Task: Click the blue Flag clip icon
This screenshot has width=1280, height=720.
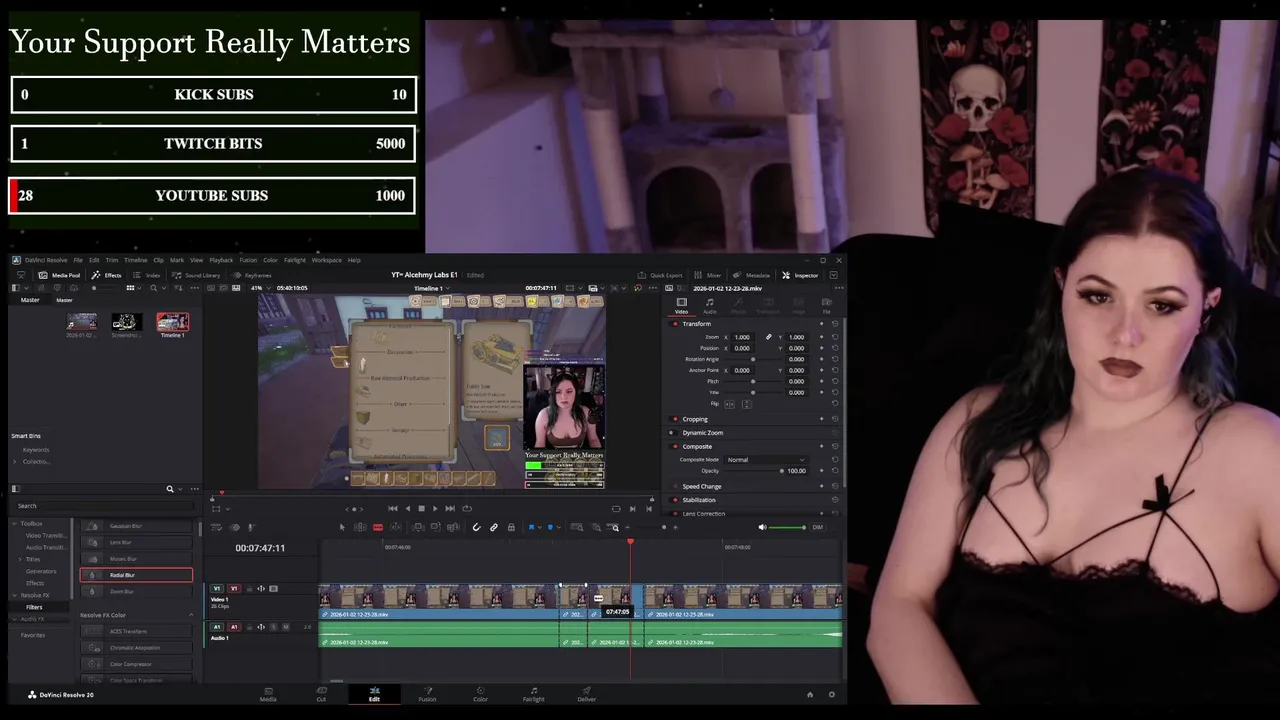Action: point(531,527)
